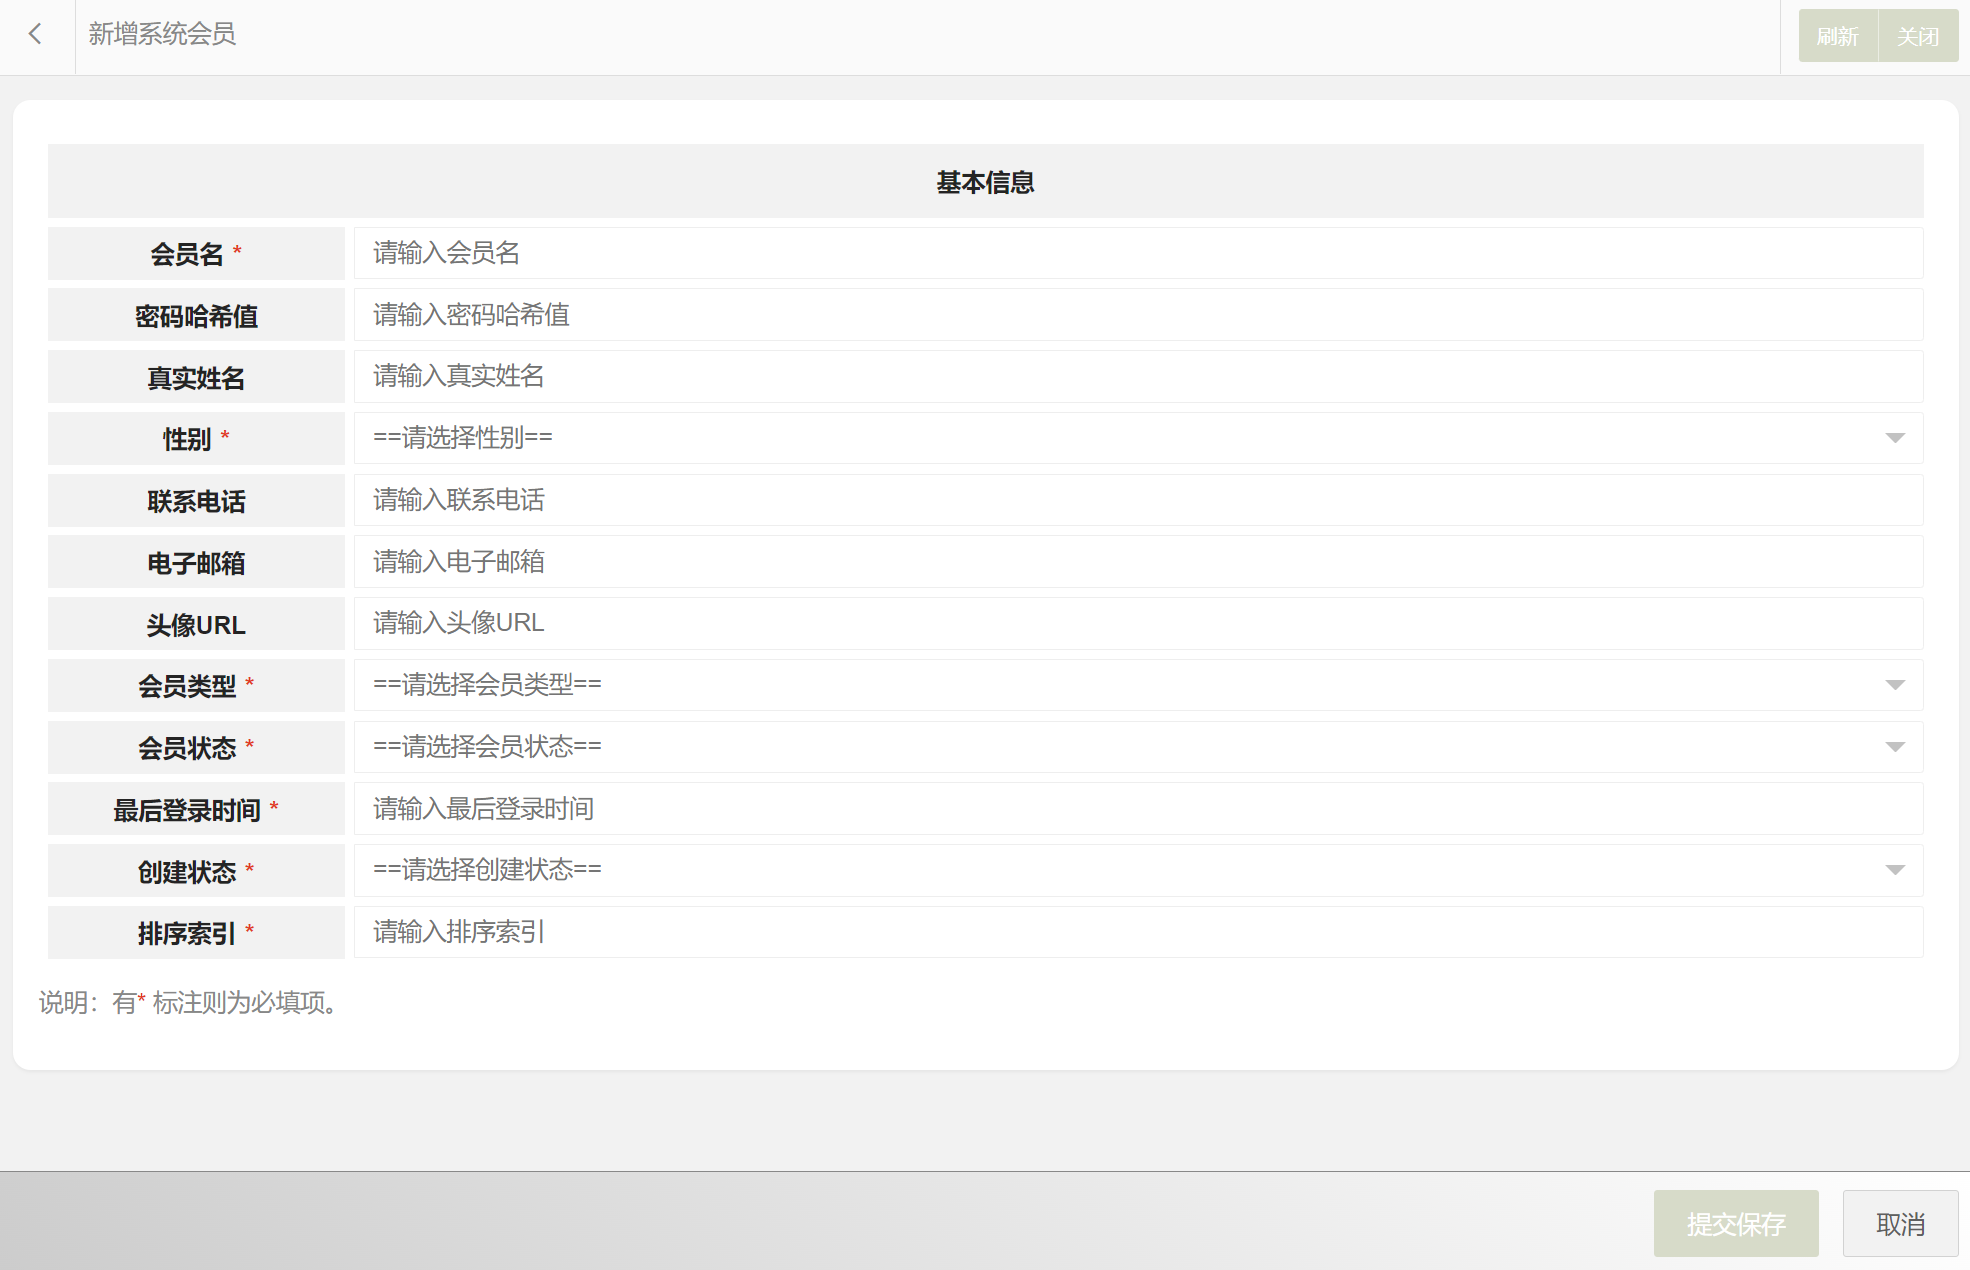This screenshot has height=1270, width=1970.
Task: Click the 电子邮箱 input field
Action: [x=1137, y=562]
